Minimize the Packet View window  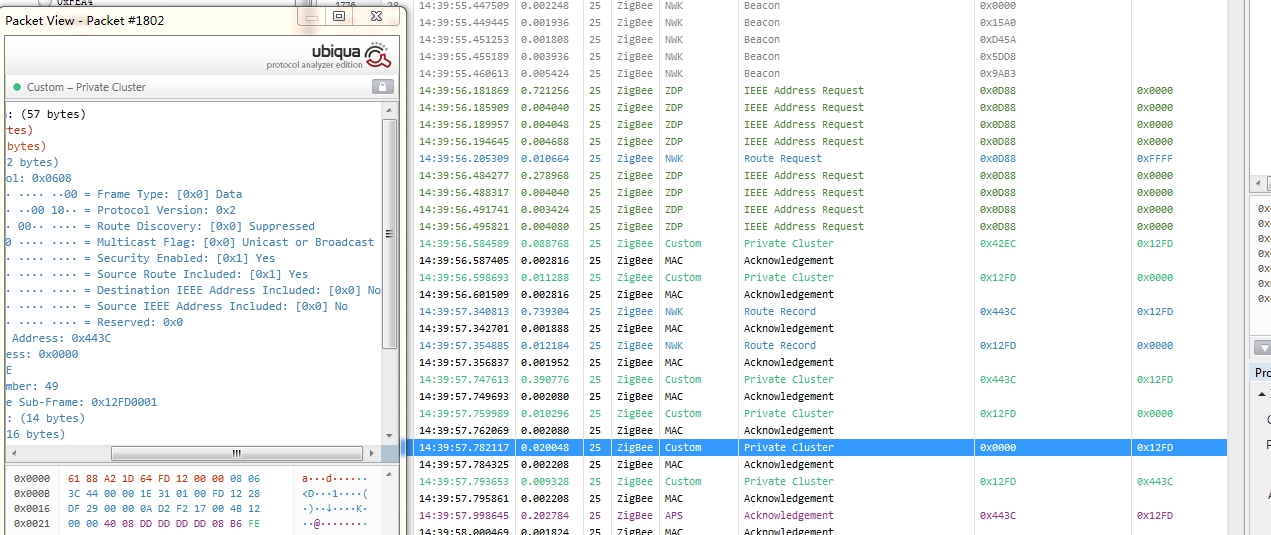point(313,16)
